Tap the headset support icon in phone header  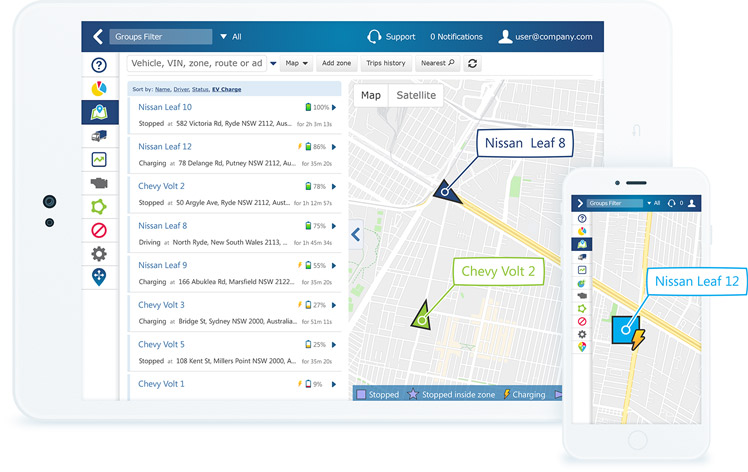(672, 203)
